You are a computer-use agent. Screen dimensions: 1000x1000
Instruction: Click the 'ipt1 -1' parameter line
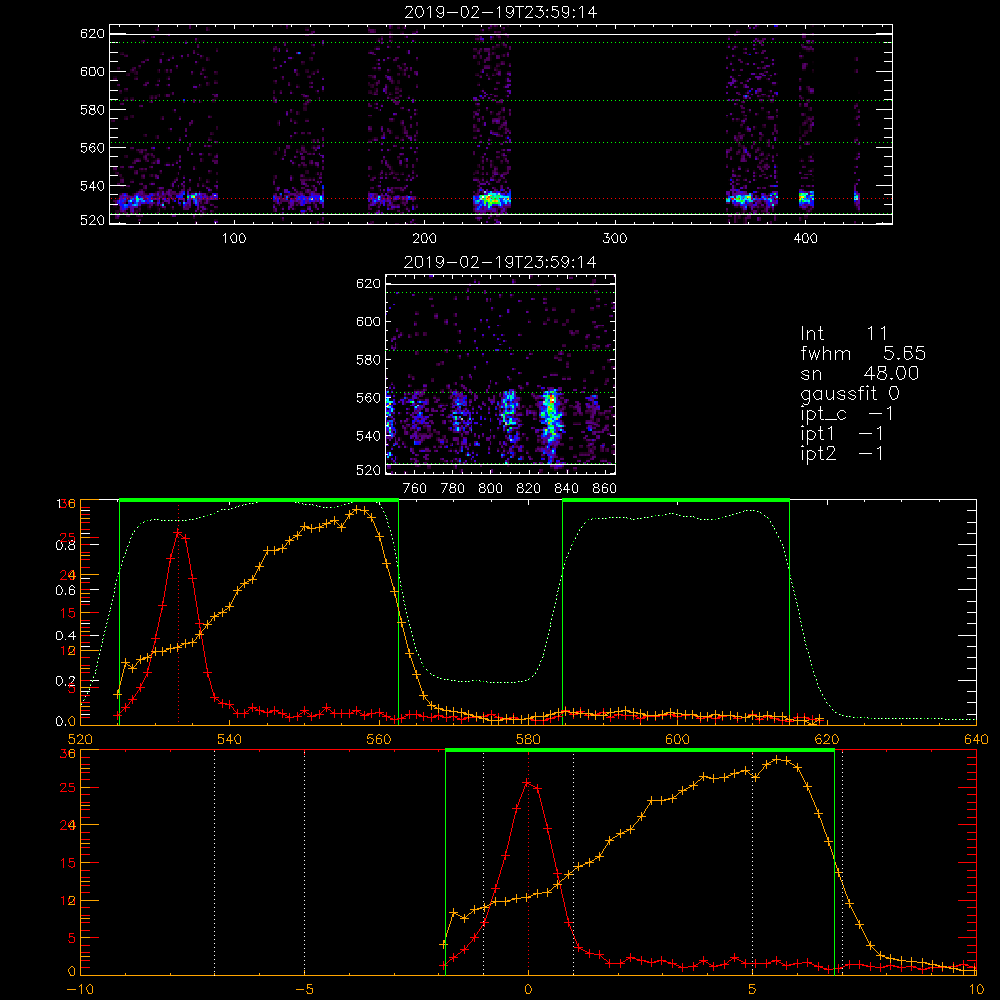pos(842,434)
